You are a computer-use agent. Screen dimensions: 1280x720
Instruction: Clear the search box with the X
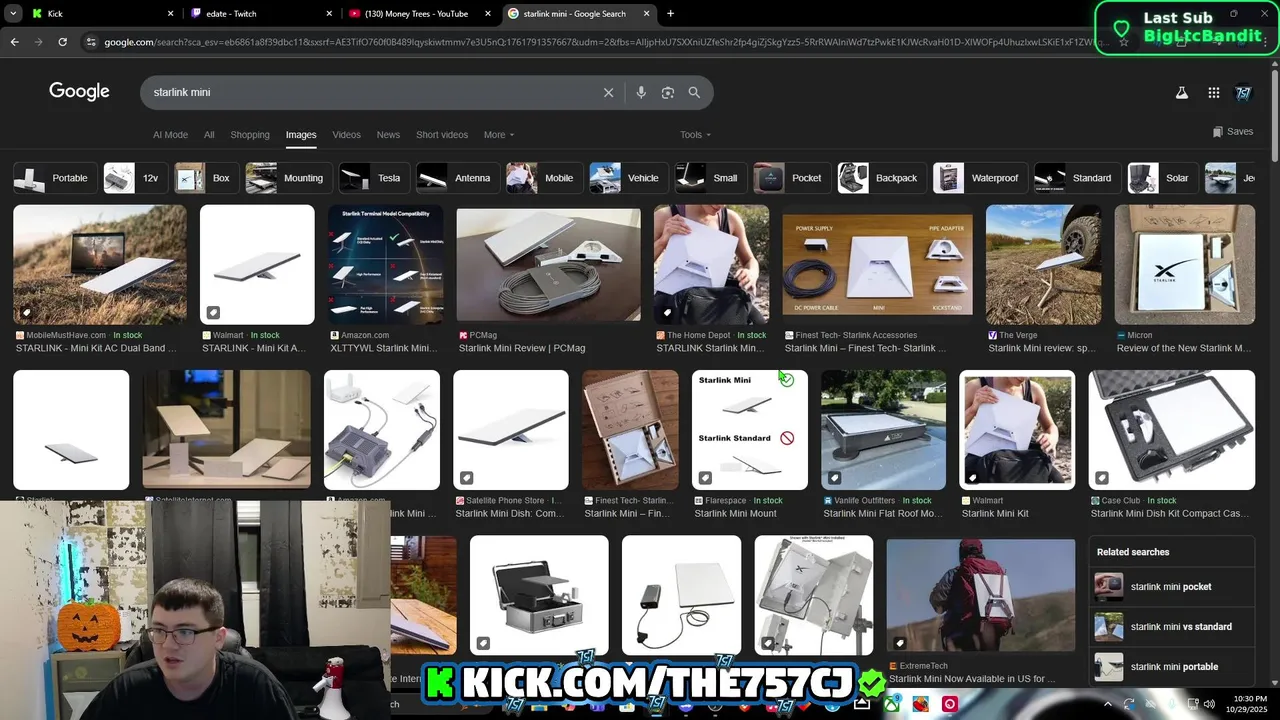[608, 92]
